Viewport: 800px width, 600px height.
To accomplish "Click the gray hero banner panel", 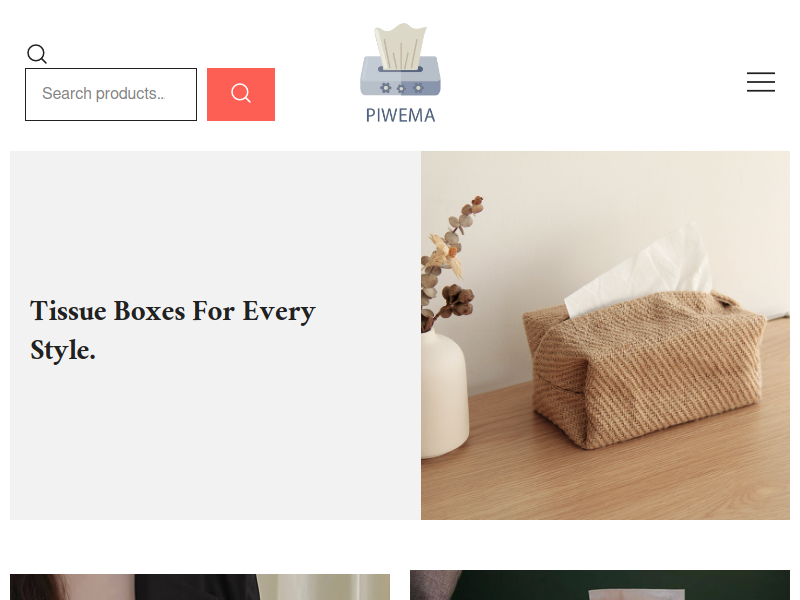I will point(215,335).
